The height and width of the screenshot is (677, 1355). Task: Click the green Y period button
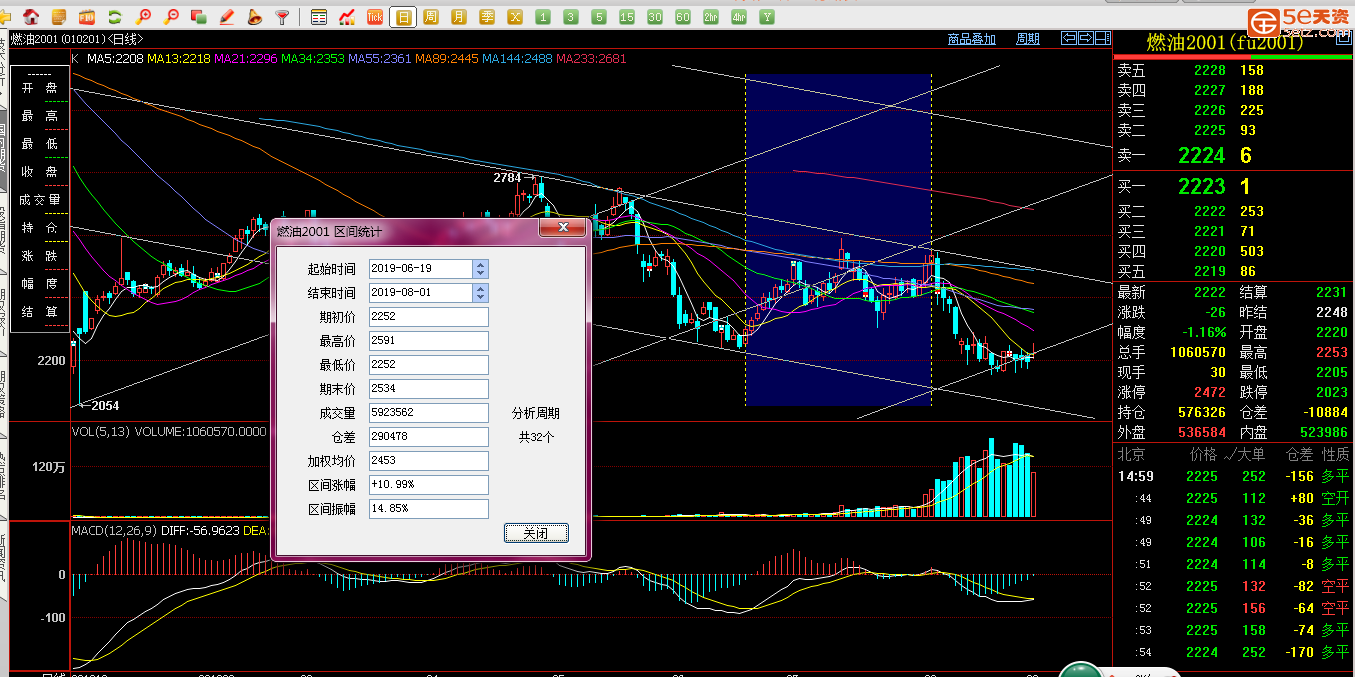tap(767, 17)
